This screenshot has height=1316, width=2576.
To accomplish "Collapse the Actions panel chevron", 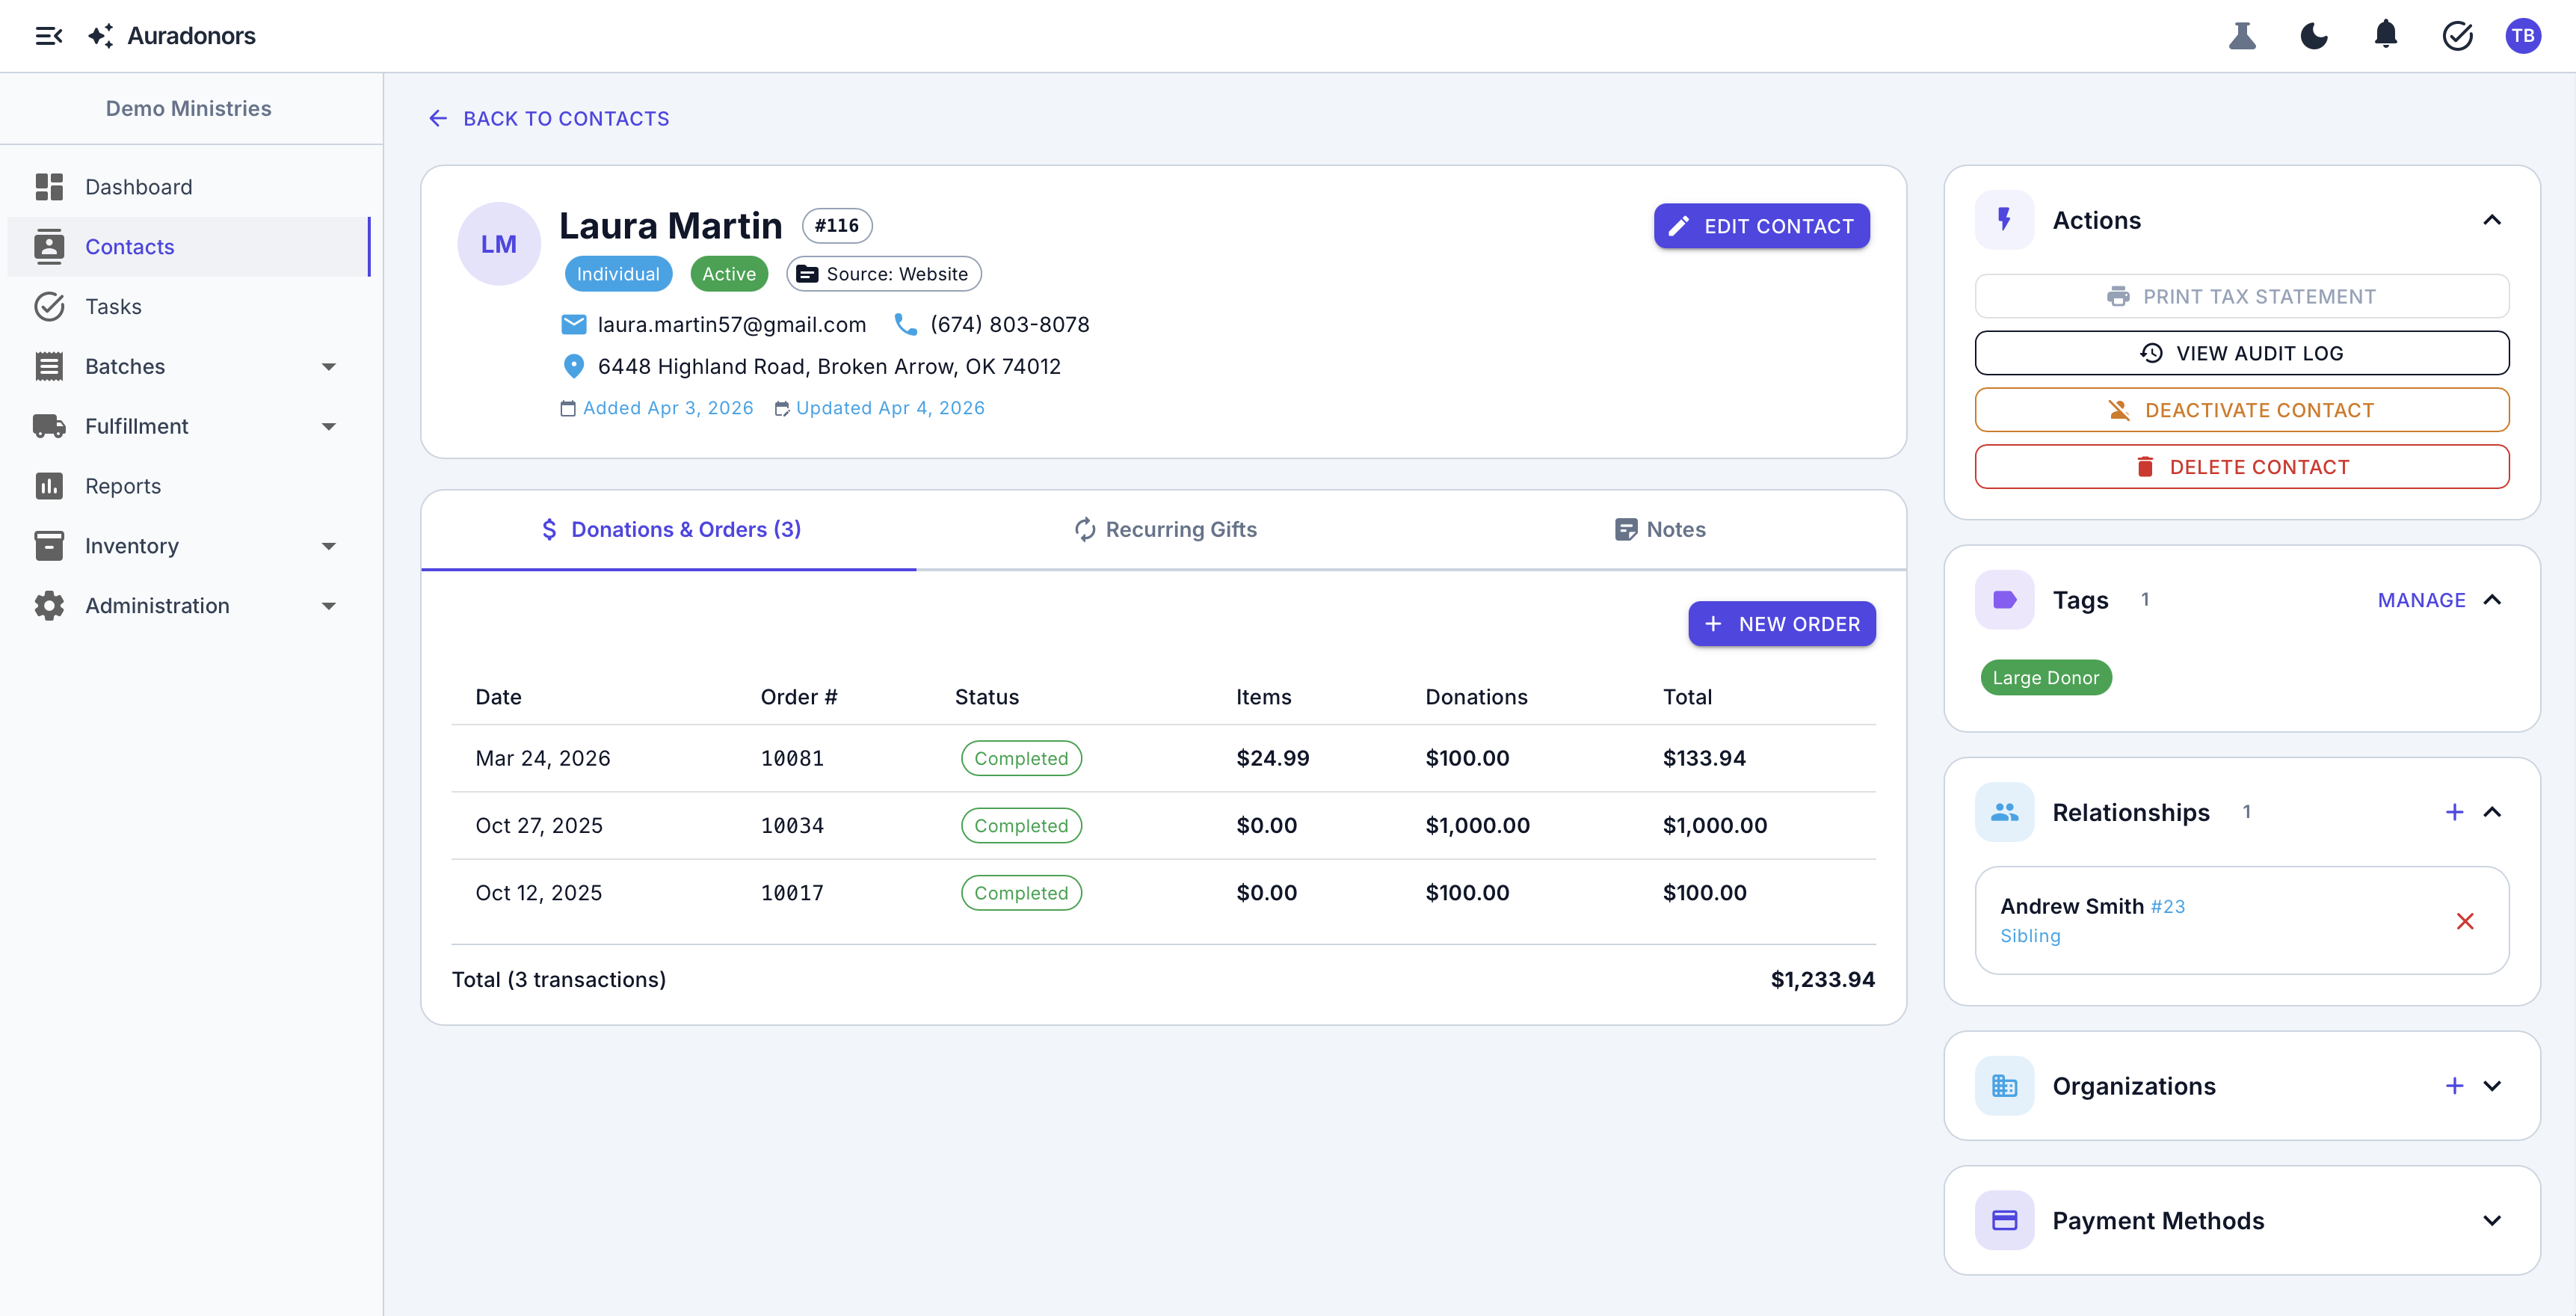I will point(2492,220).
